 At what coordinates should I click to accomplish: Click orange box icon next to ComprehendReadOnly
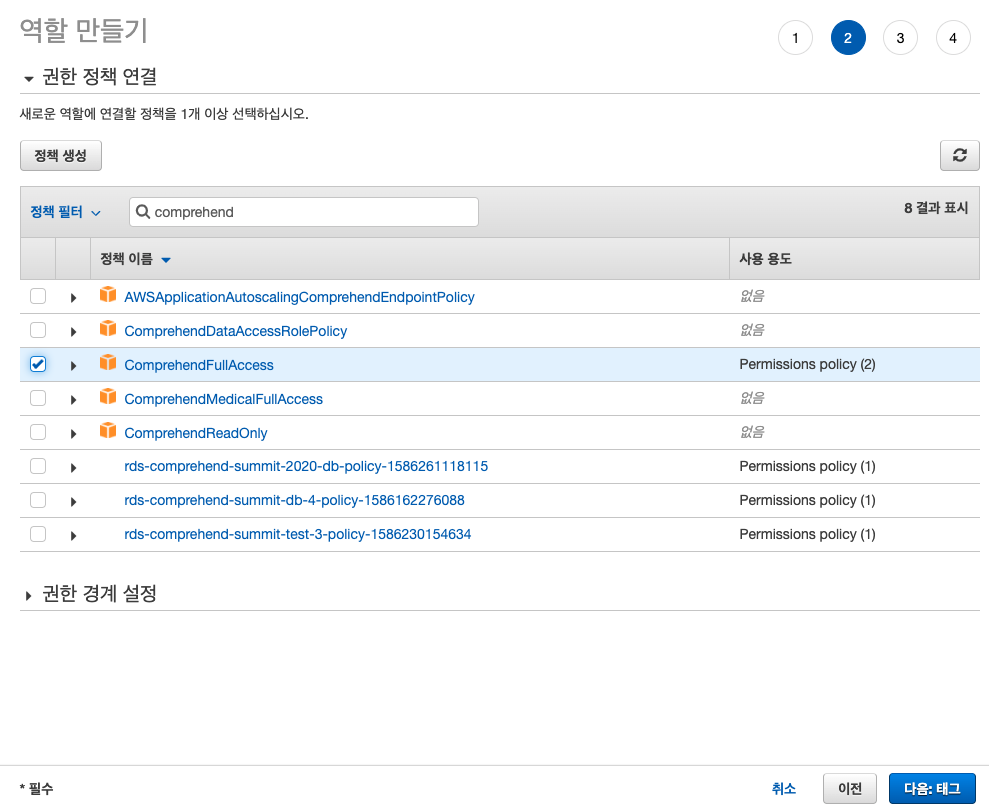tap(108, 432)
